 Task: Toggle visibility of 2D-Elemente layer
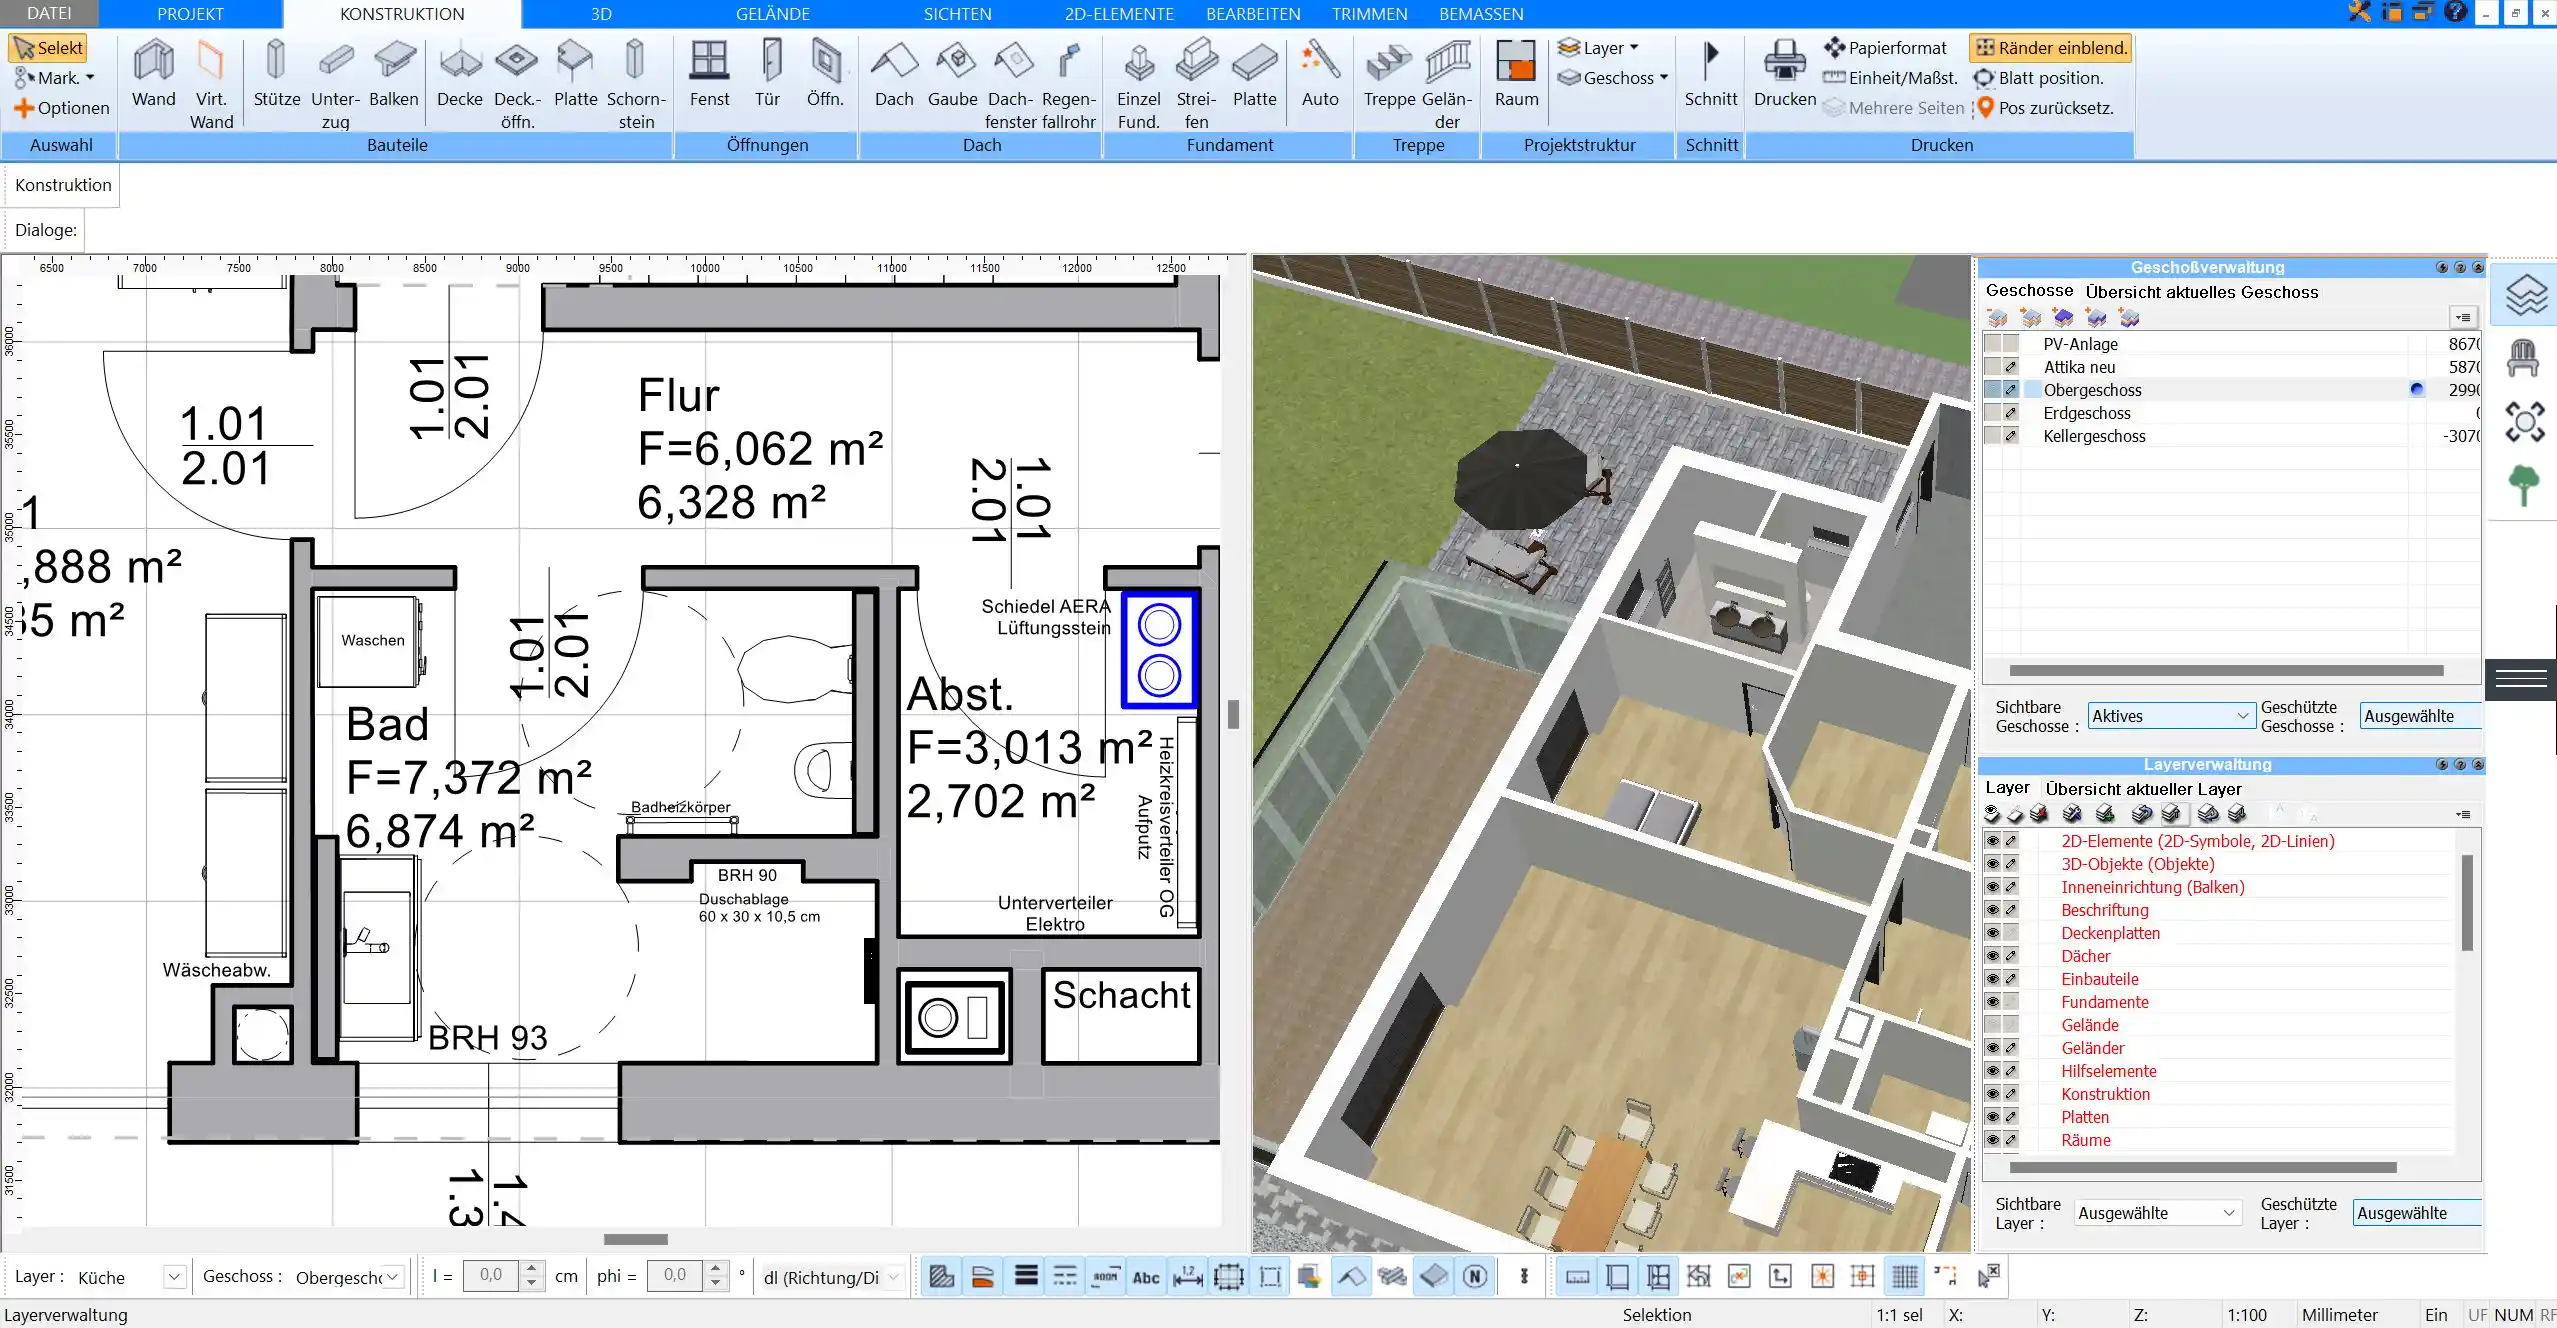1992,841
